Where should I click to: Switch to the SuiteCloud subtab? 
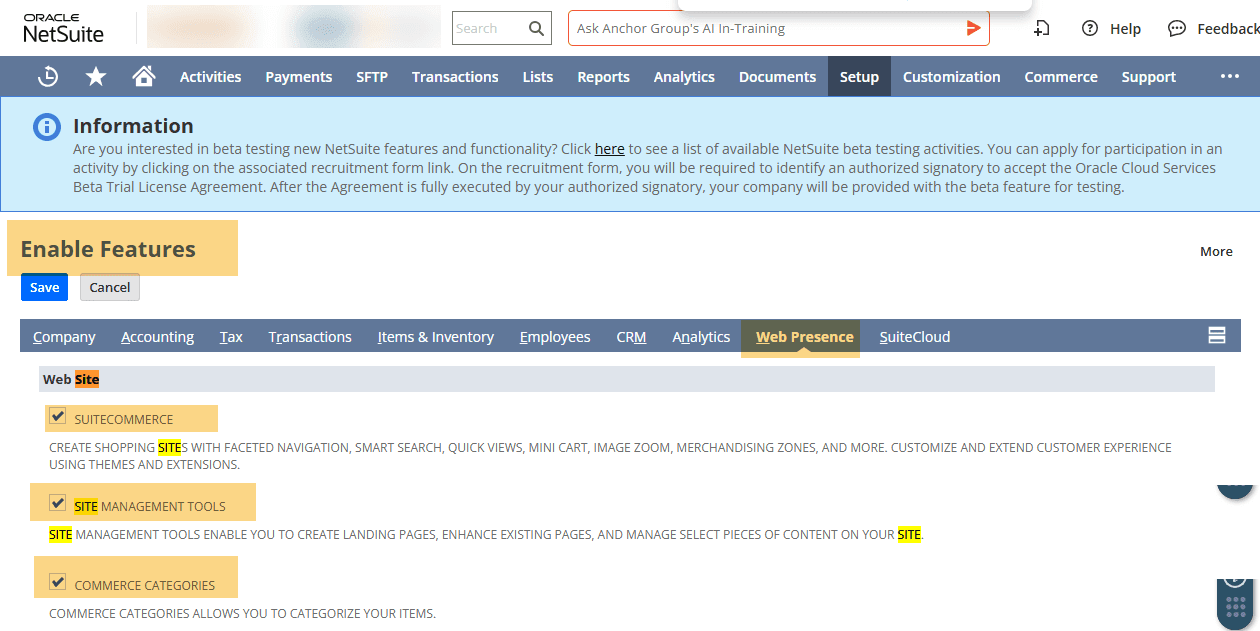(915, 337)
